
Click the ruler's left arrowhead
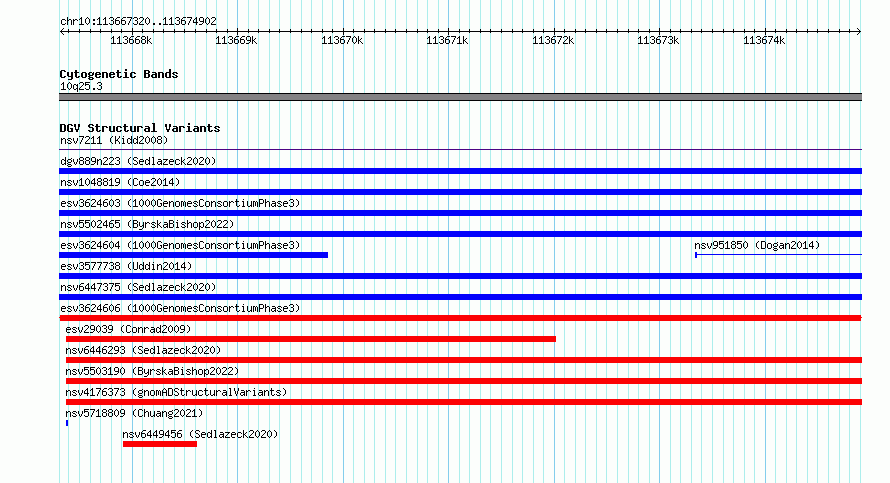62,31
